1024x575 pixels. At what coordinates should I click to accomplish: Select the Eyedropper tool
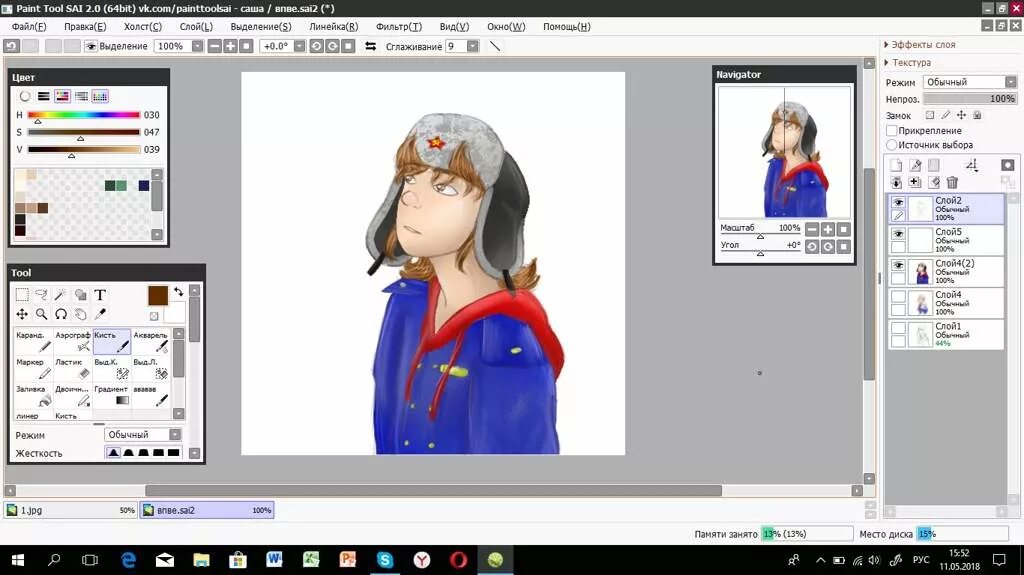tap(100, 314)
